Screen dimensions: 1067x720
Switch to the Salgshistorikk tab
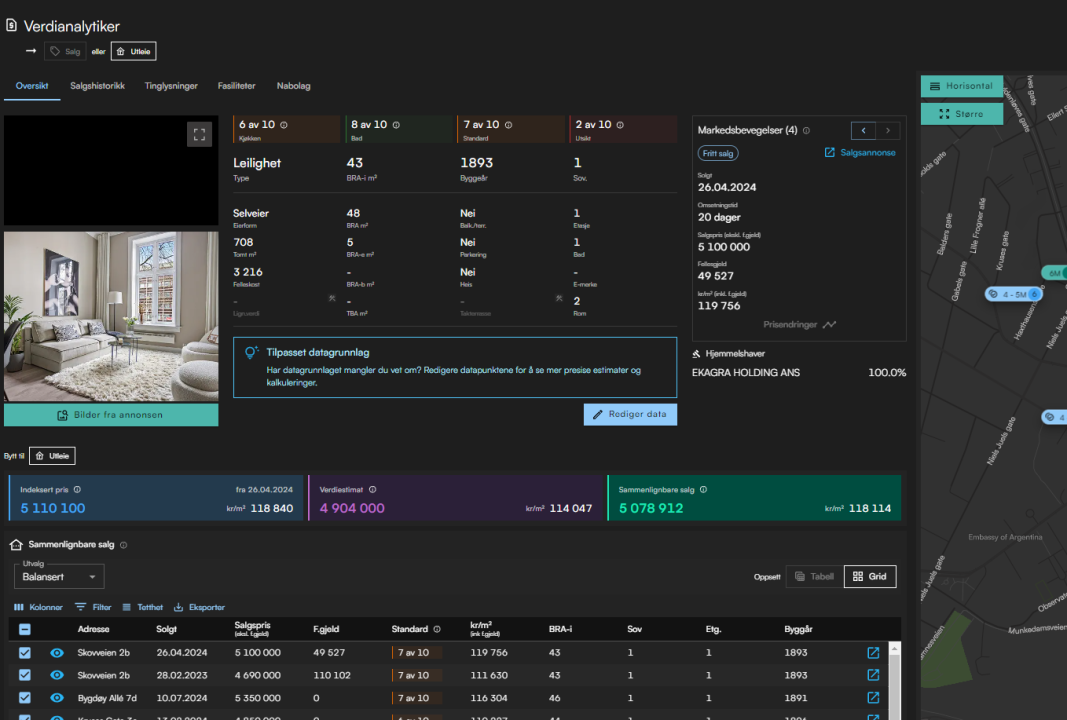pos(97,86)
